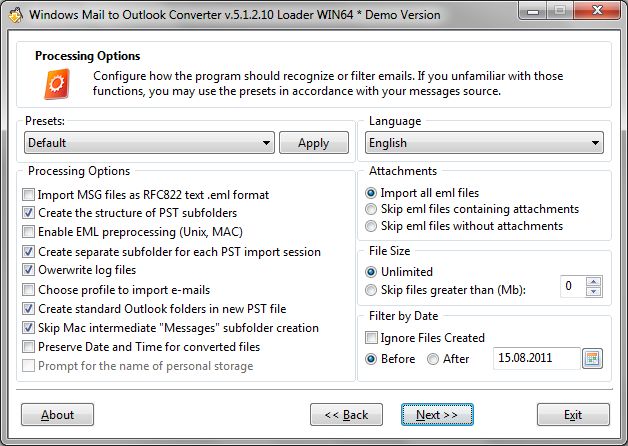Enable Ignore Files Created filter
Screen dimensions: 628x446
372,338
